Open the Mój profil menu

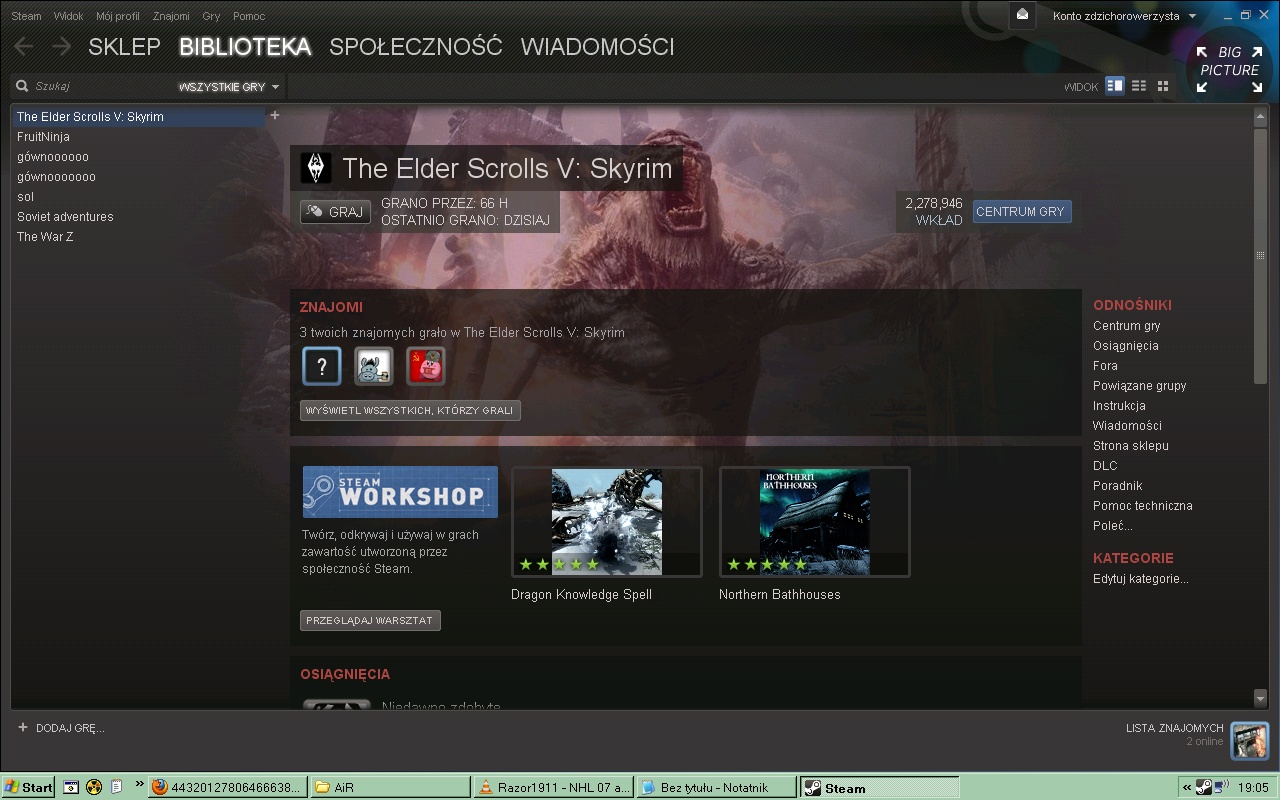point(118,16)
